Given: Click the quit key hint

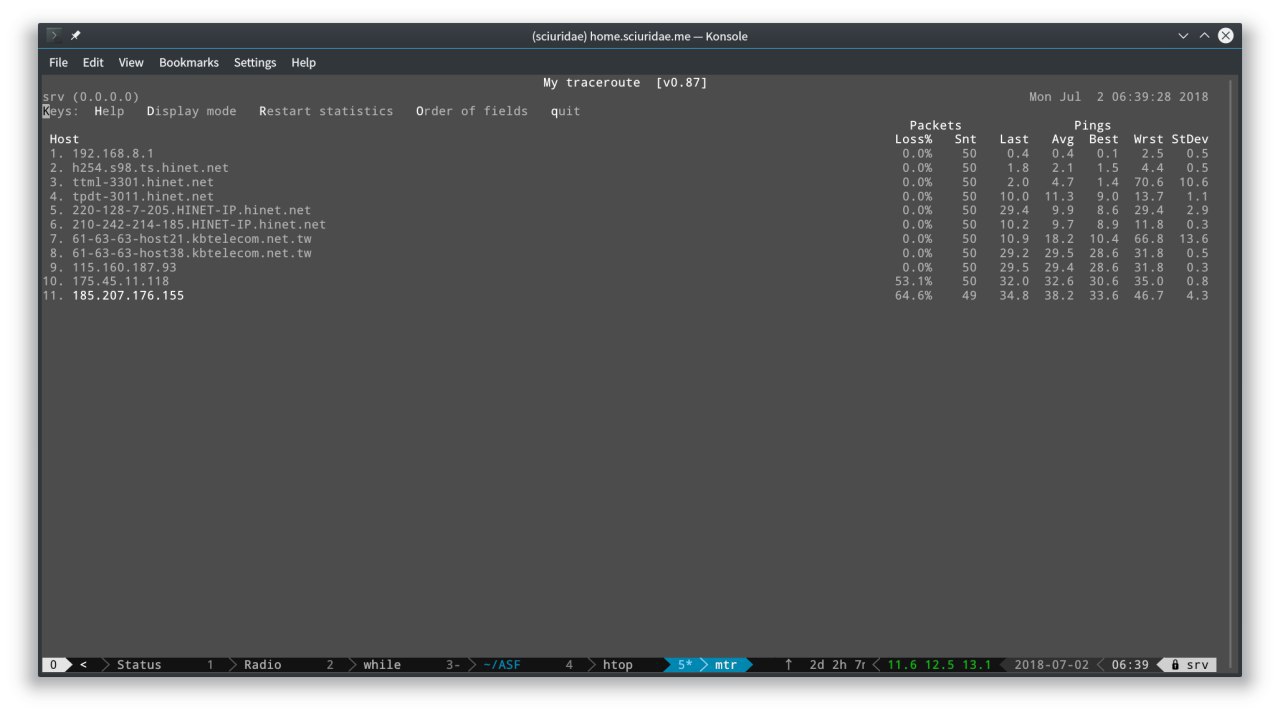Looking at the screenshot, I should coord(565,111).
